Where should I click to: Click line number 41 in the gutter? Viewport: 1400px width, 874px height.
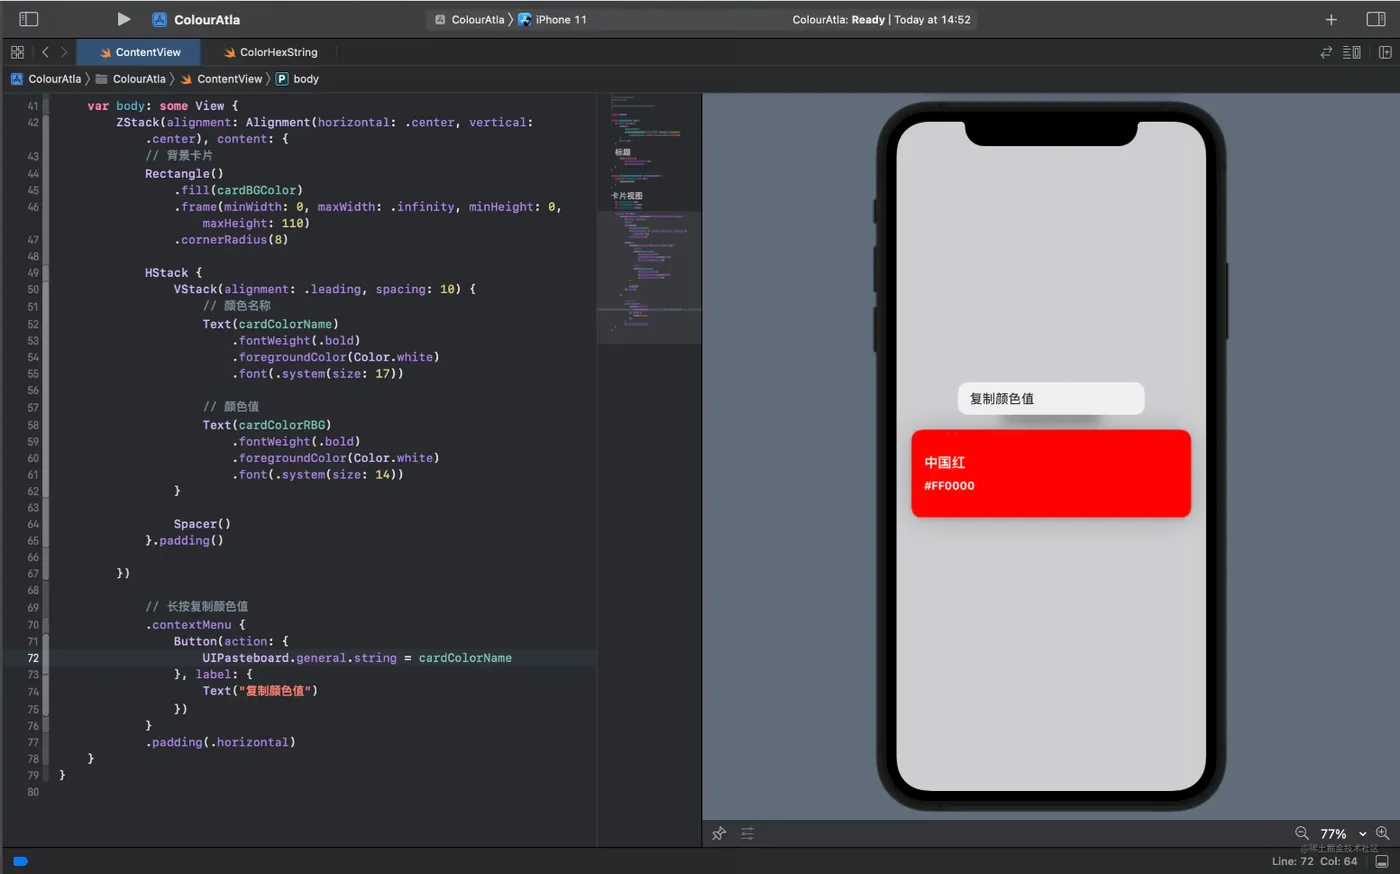[33, 106]
